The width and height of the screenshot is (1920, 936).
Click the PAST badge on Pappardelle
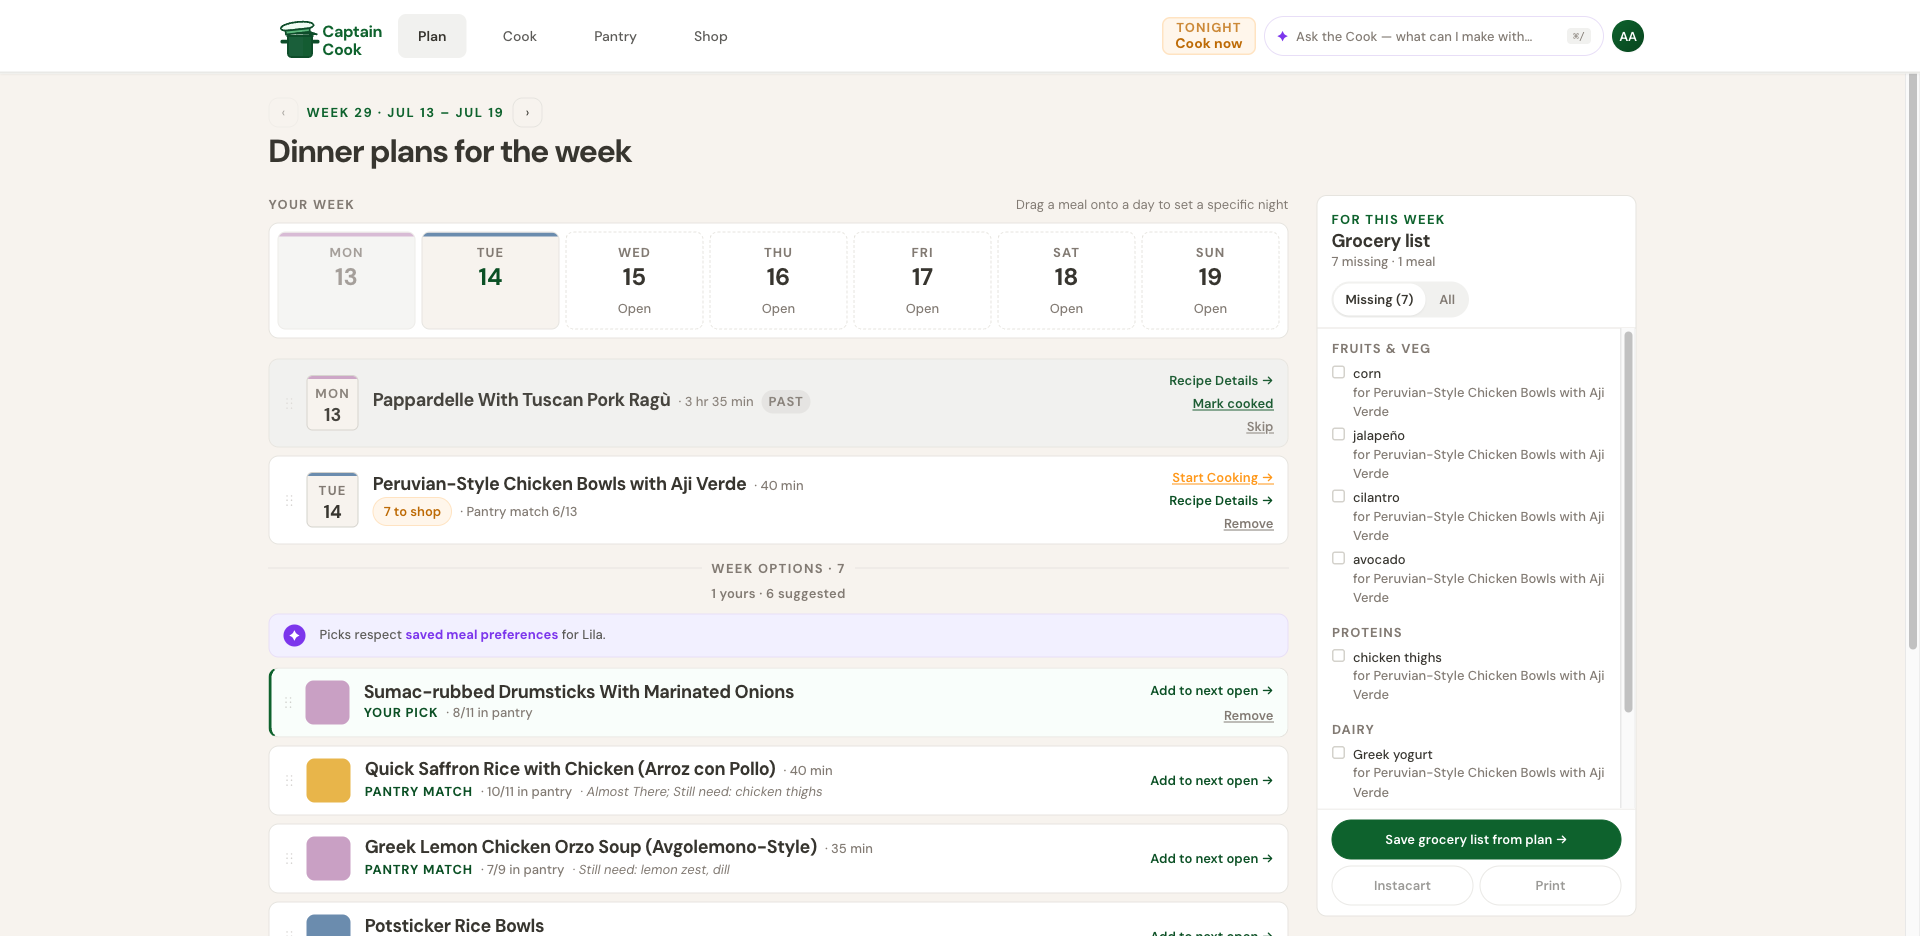(785, 402)
